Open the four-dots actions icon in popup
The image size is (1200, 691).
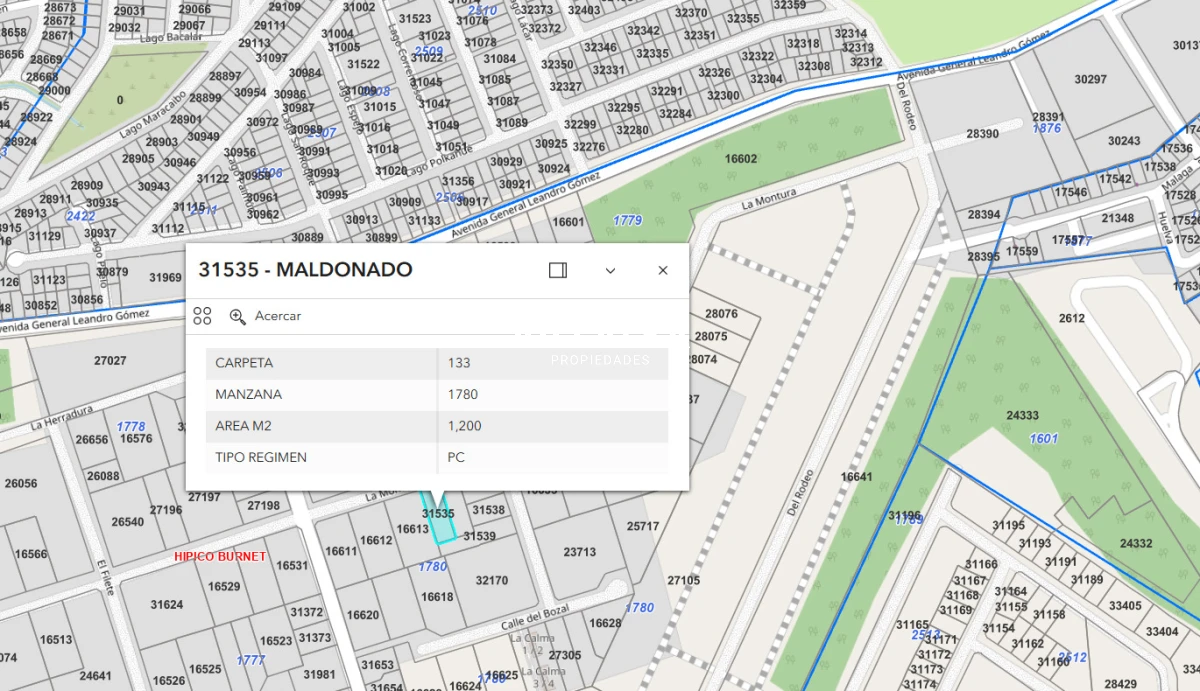click(201, 315)
